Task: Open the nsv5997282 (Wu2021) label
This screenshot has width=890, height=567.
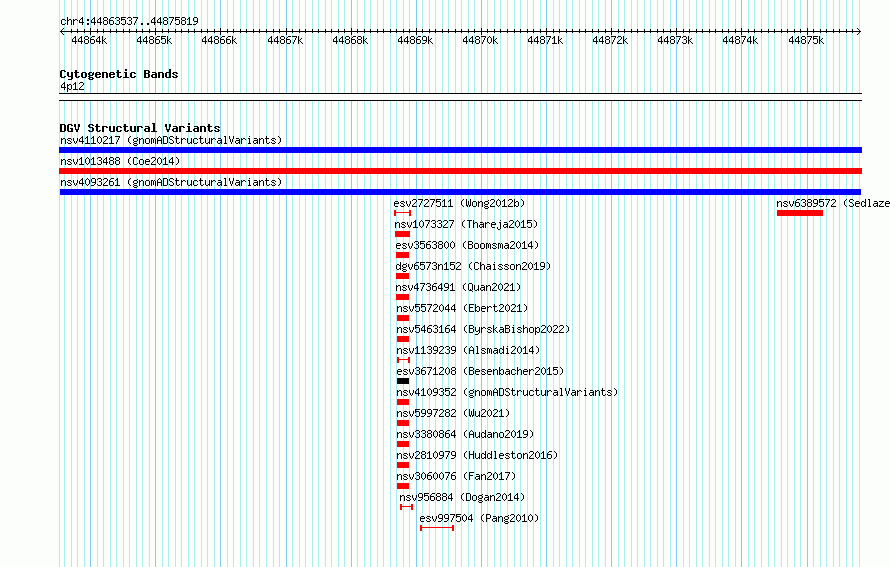Action: point(453,413)
